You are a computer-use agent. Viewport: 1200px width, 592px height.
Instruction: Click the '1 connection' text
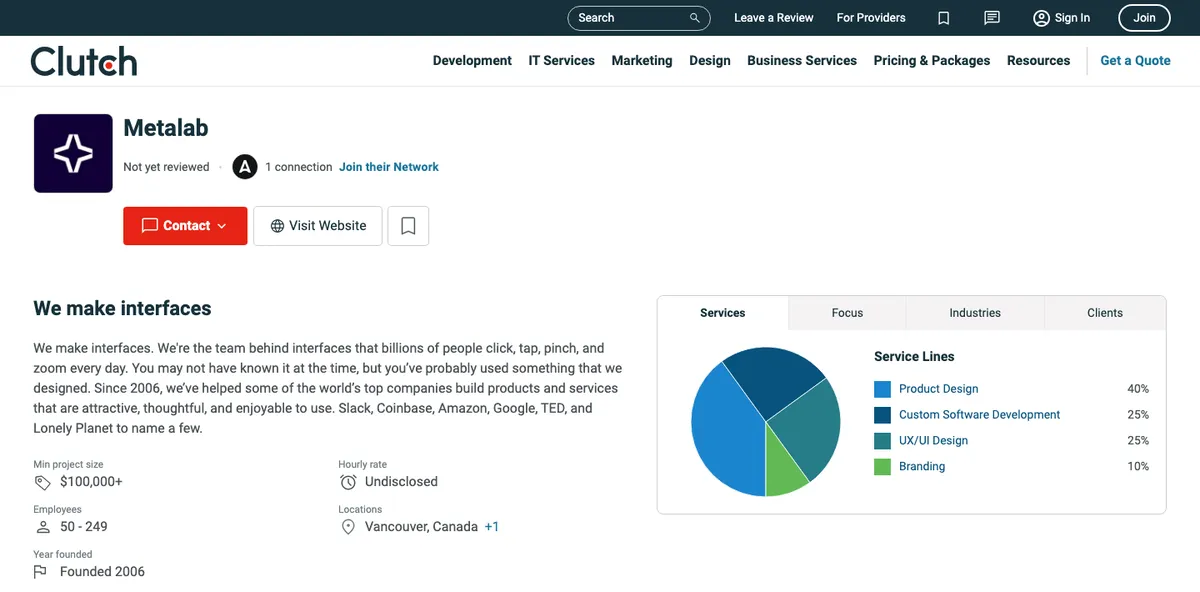coord(298,167)
